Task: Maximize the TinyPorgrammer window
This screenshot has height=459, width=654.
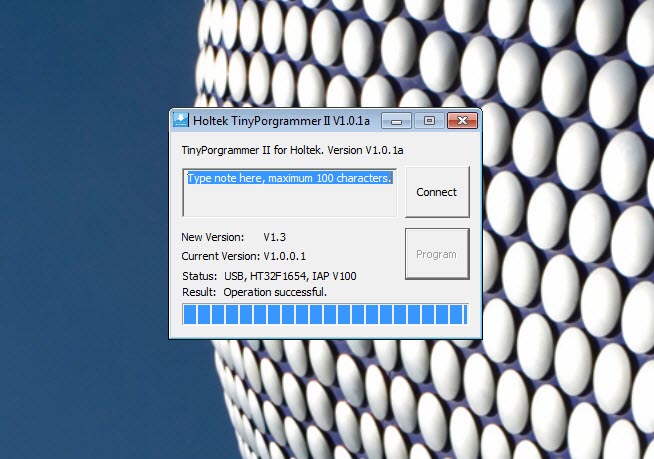Action: (429, 121)
